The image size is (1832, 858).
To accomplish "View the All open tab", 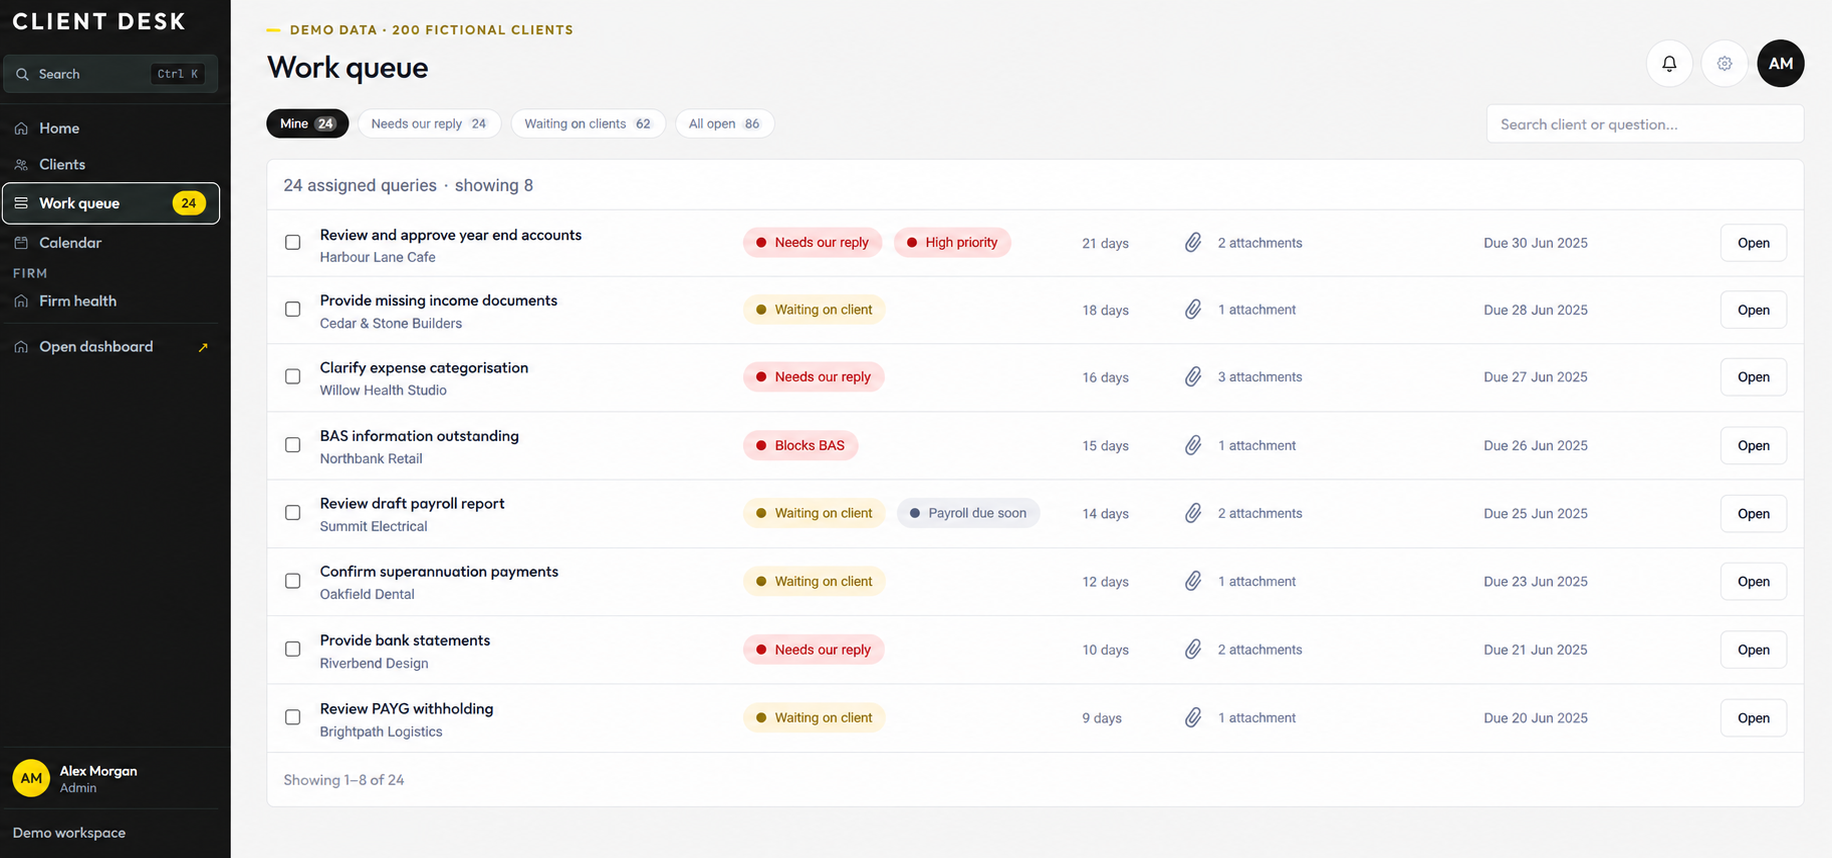I will pyautogui.click(x=724, y=124).
